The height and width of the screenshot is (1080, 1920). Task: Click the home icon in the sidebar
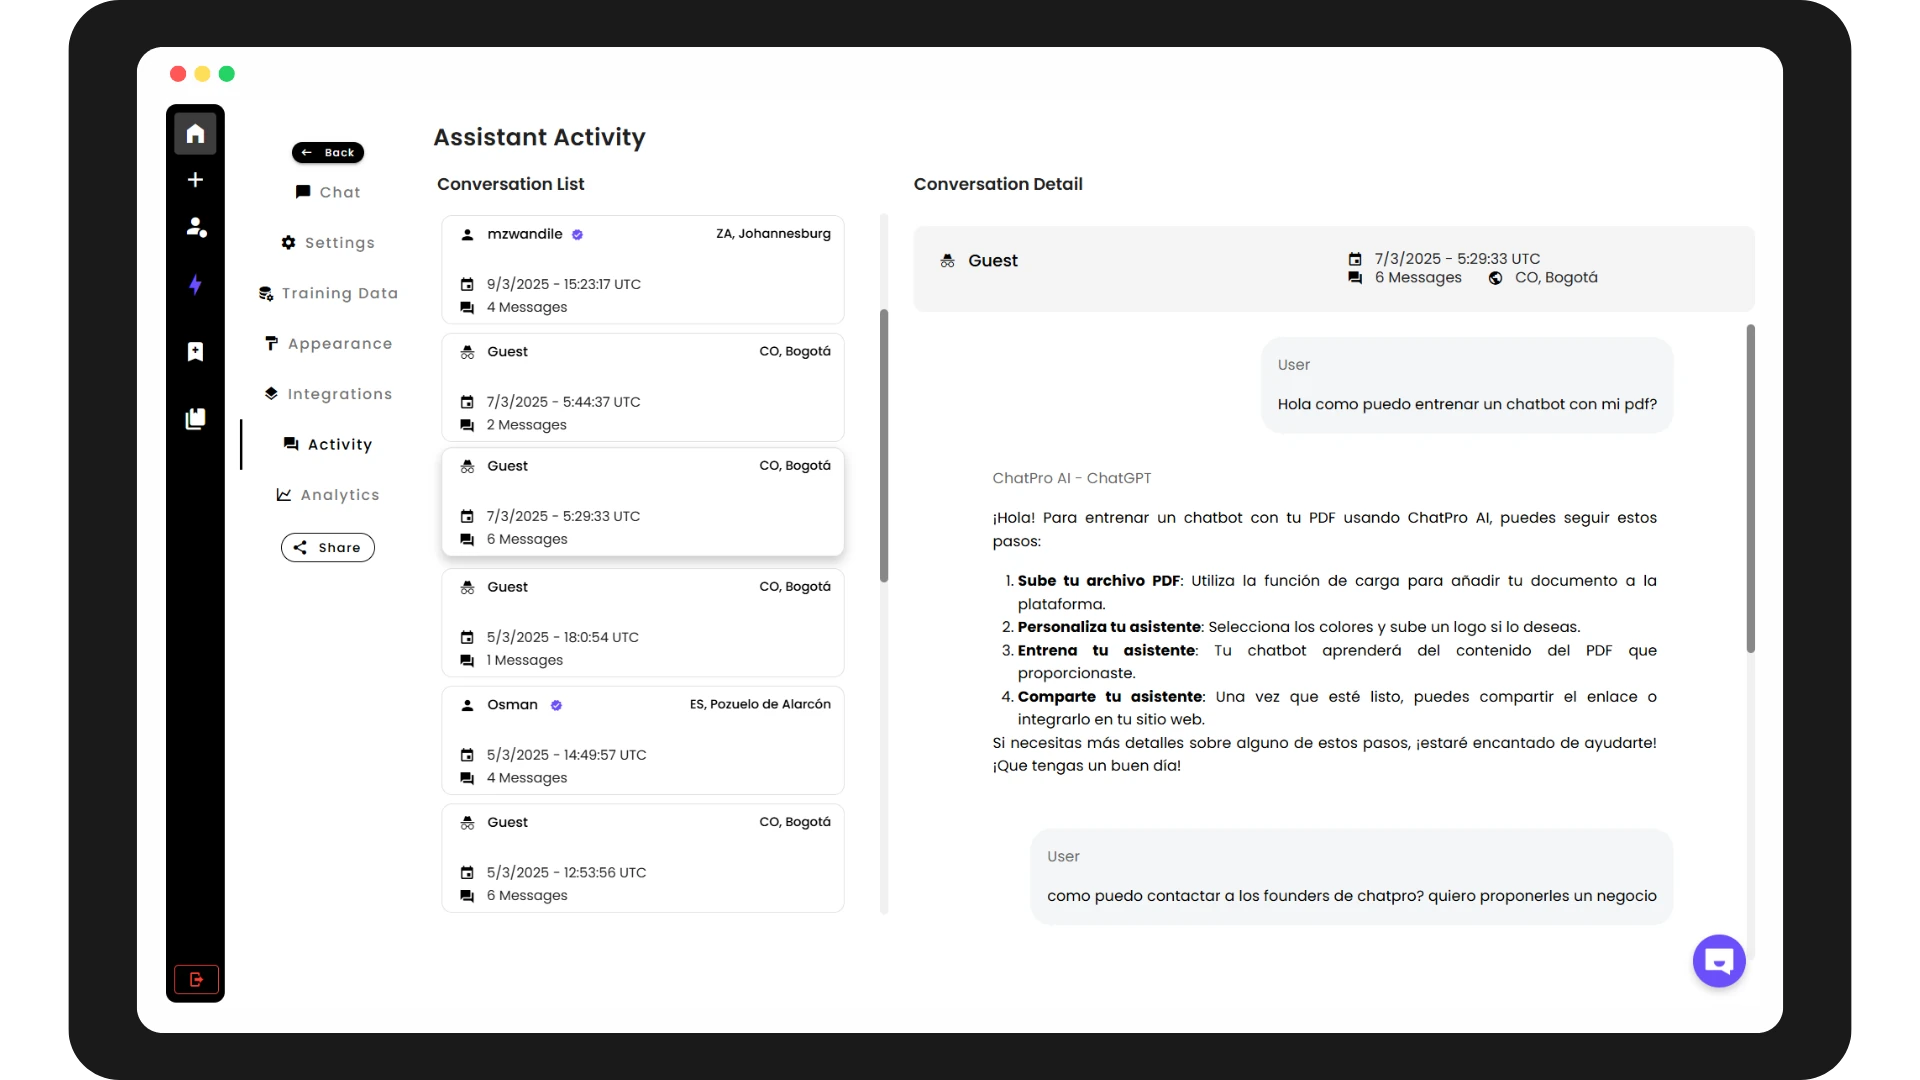(x=195, y=134)
